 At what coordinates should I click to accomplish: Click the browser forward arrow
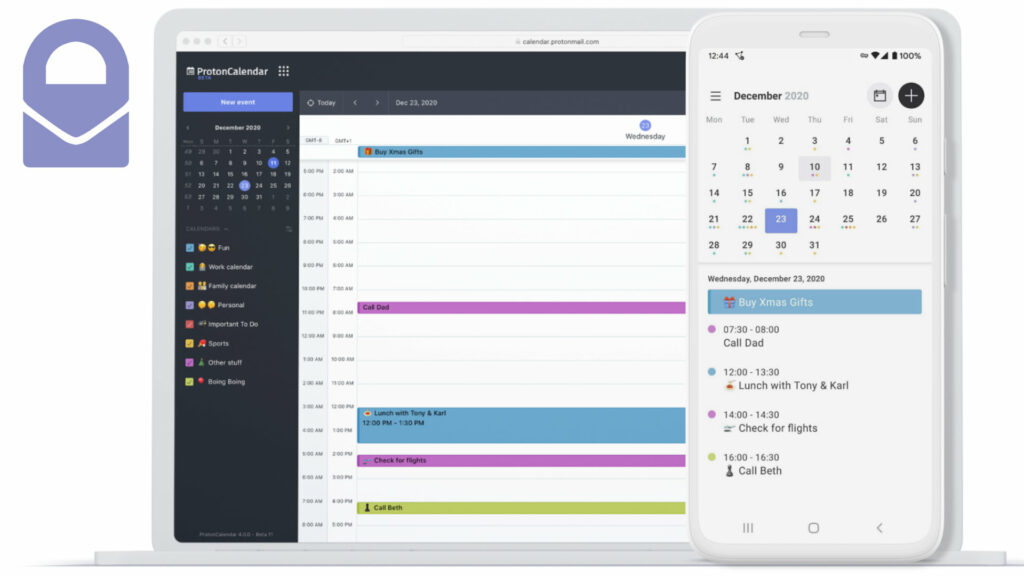(239, 41)
